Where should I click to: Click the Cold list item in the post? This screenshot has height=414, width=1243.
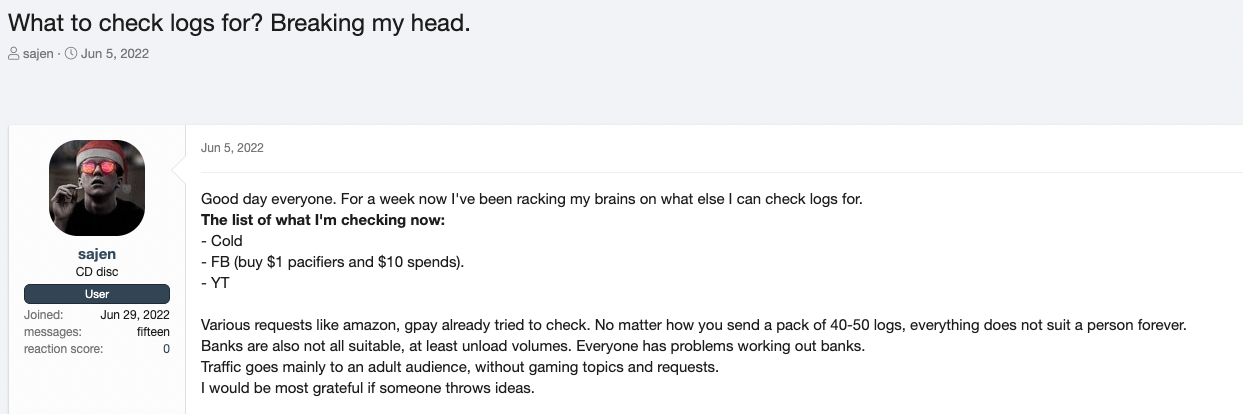[222, 241]
